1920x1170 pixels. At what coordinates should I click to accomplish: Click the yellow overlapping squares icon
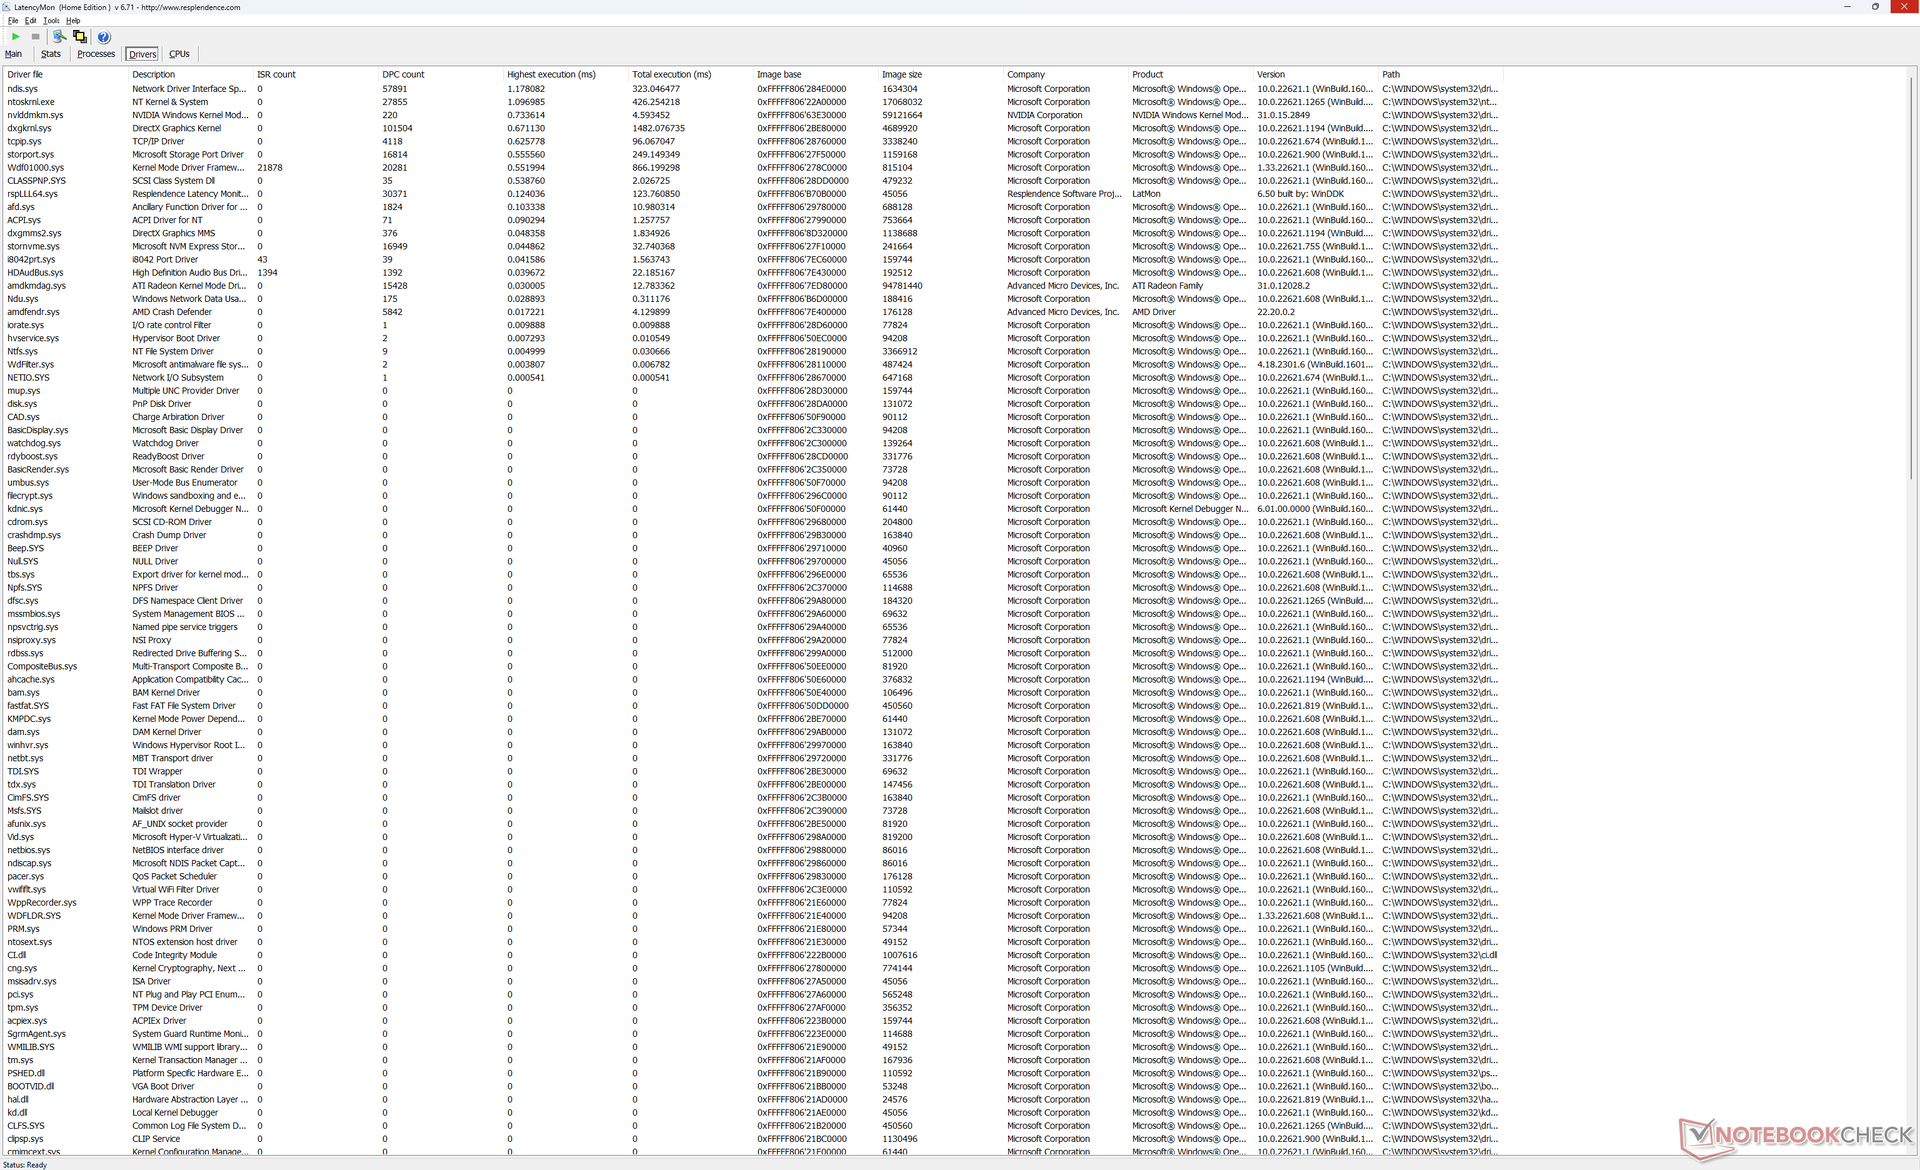(80, 37)
